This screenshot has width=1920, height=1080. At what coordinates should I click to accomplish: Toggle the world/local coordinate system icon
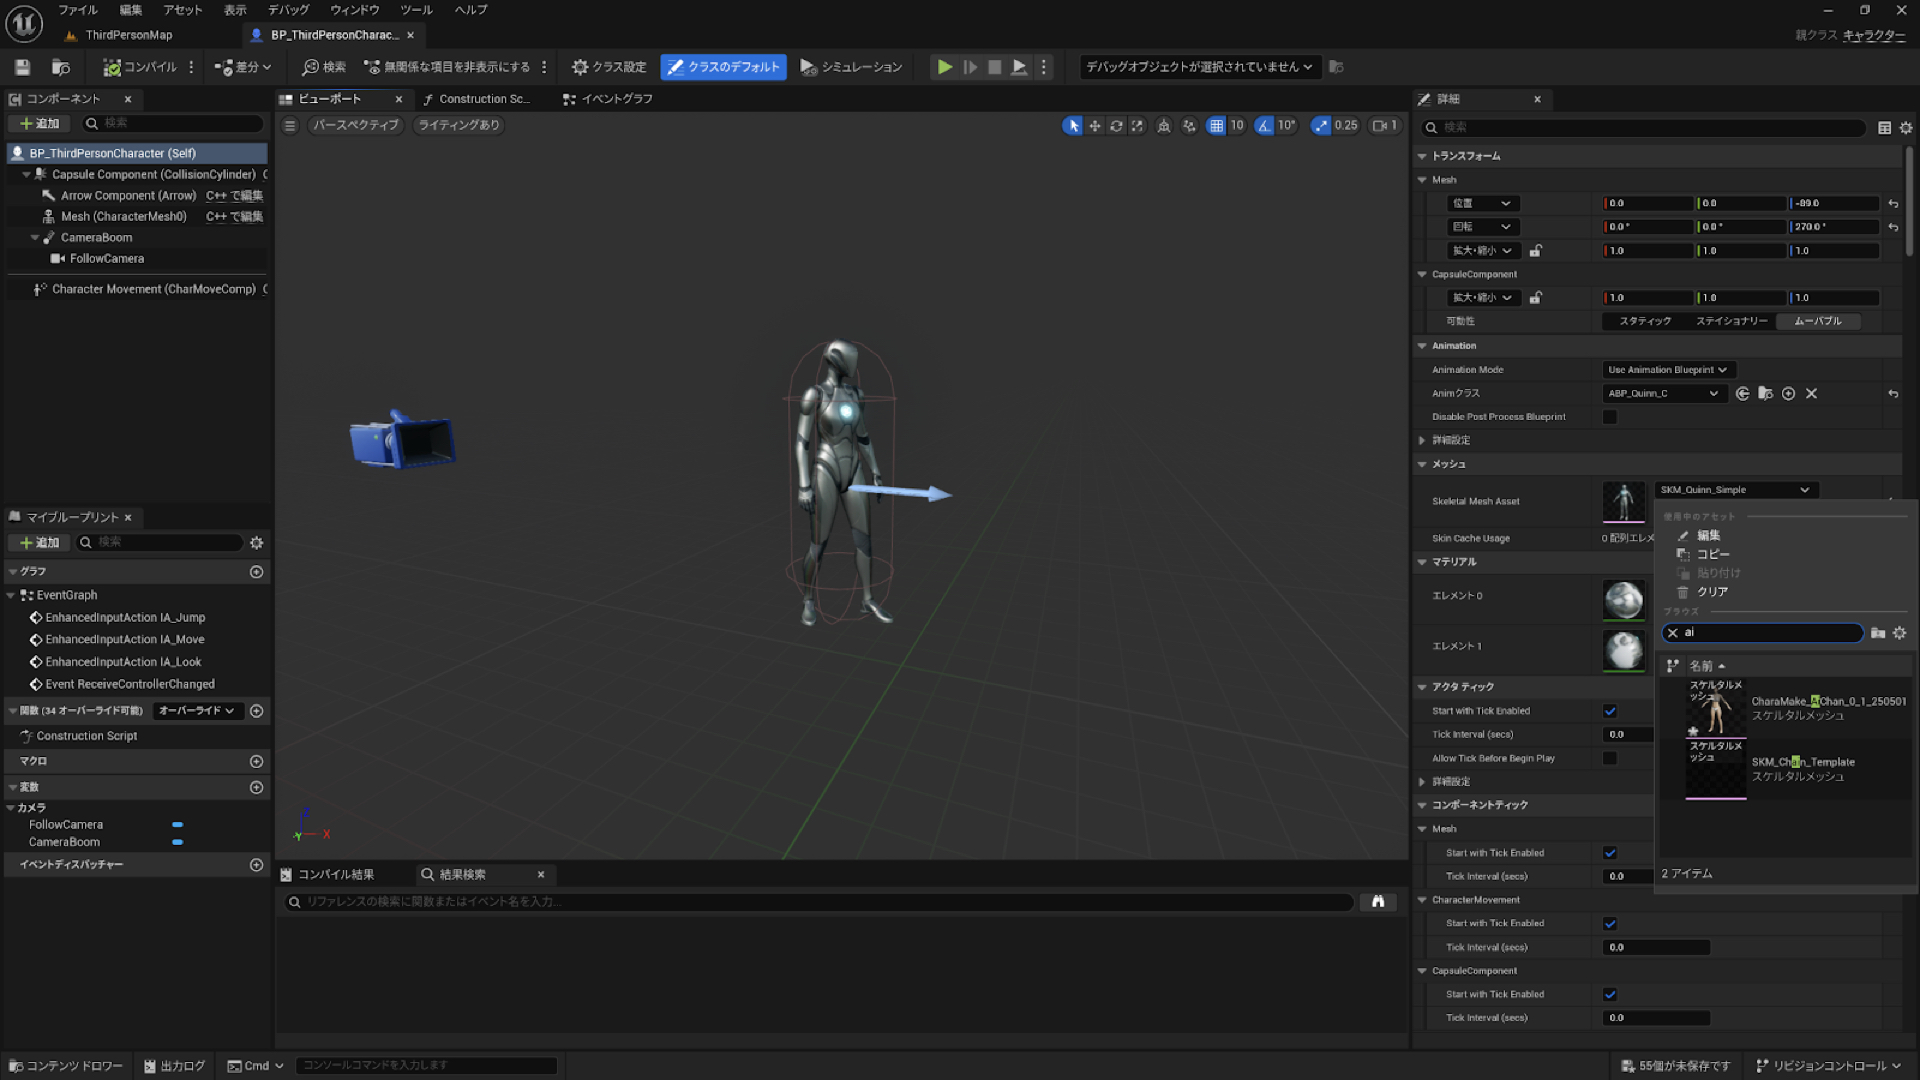click(x=1164, y=126)
